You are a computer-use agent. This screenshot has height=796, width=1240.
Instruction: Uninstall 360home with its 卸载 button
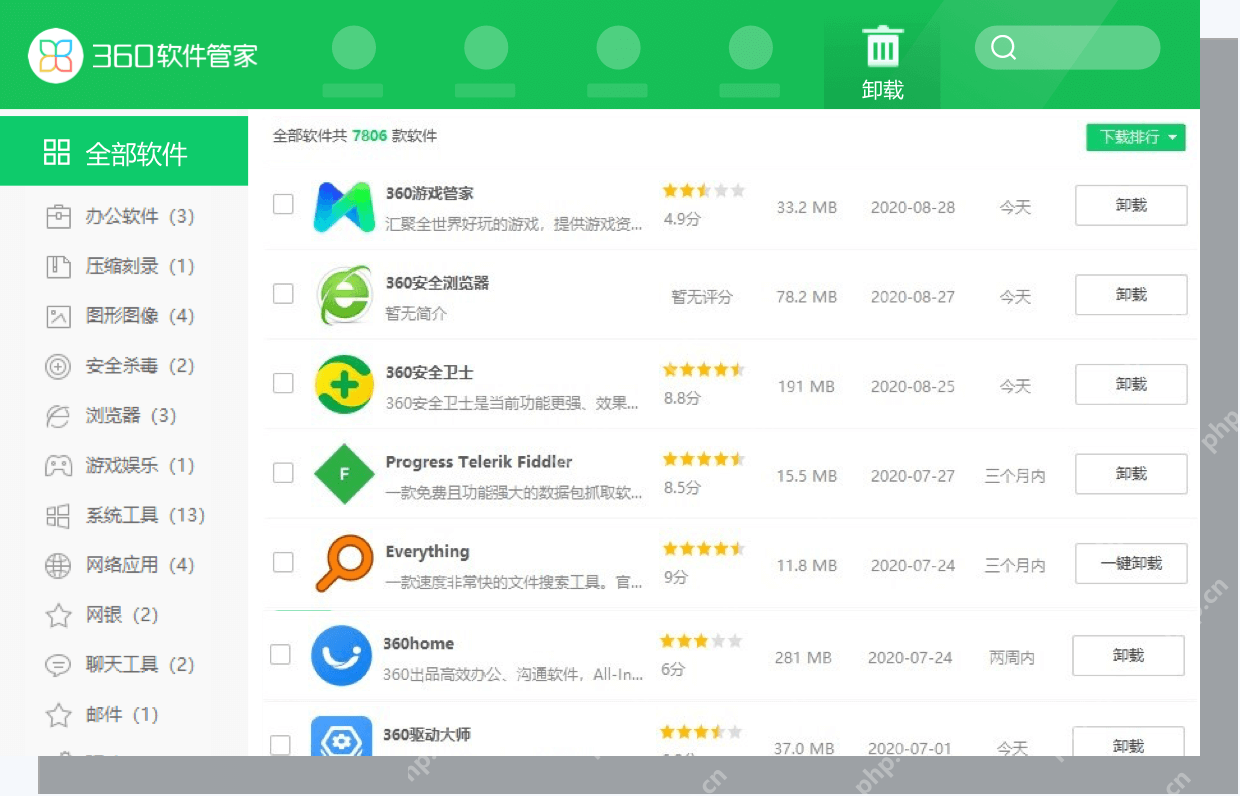(1128, 655)
